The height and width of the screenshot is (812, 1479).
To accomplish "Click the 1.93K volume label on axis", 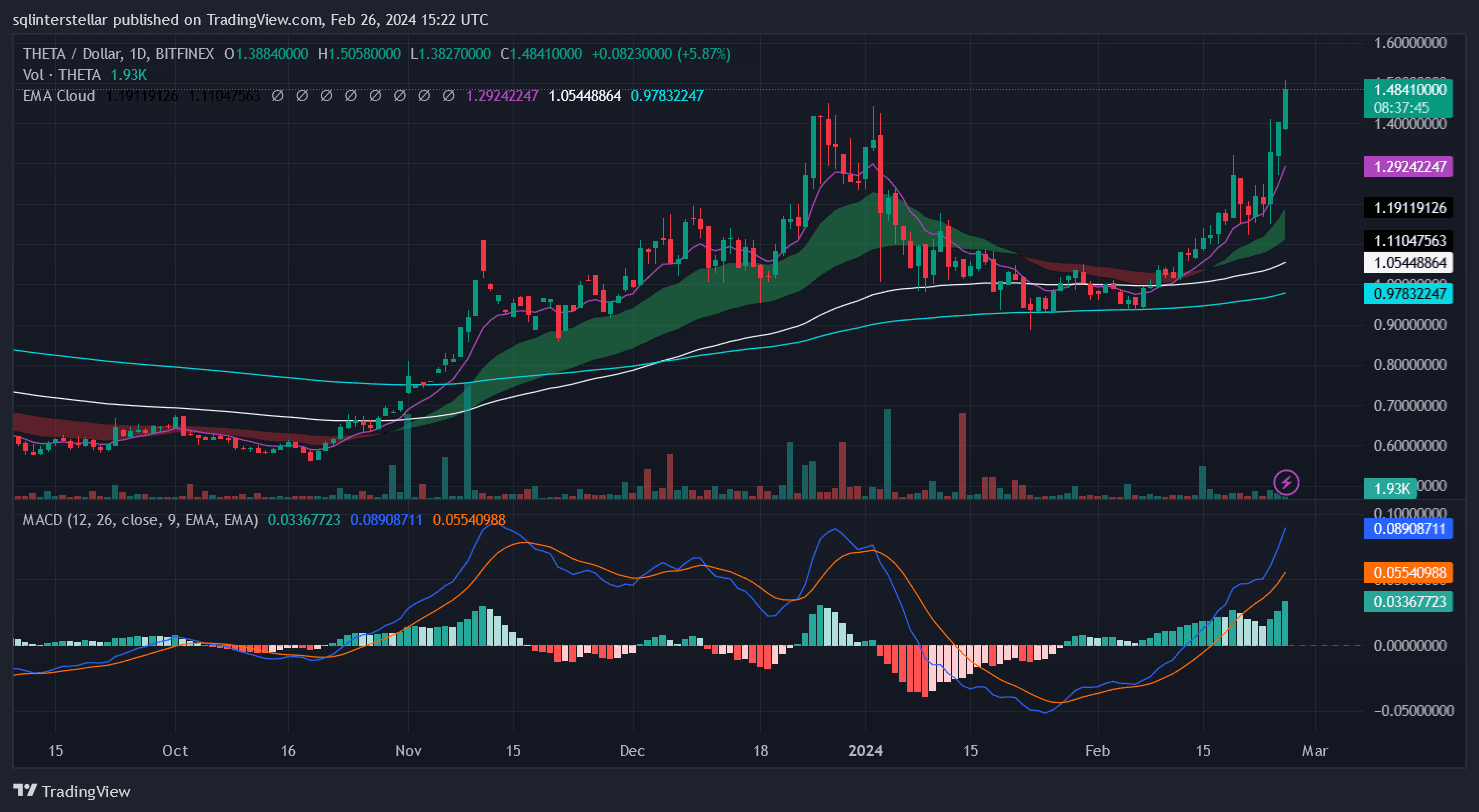I will pos(1390,488).
